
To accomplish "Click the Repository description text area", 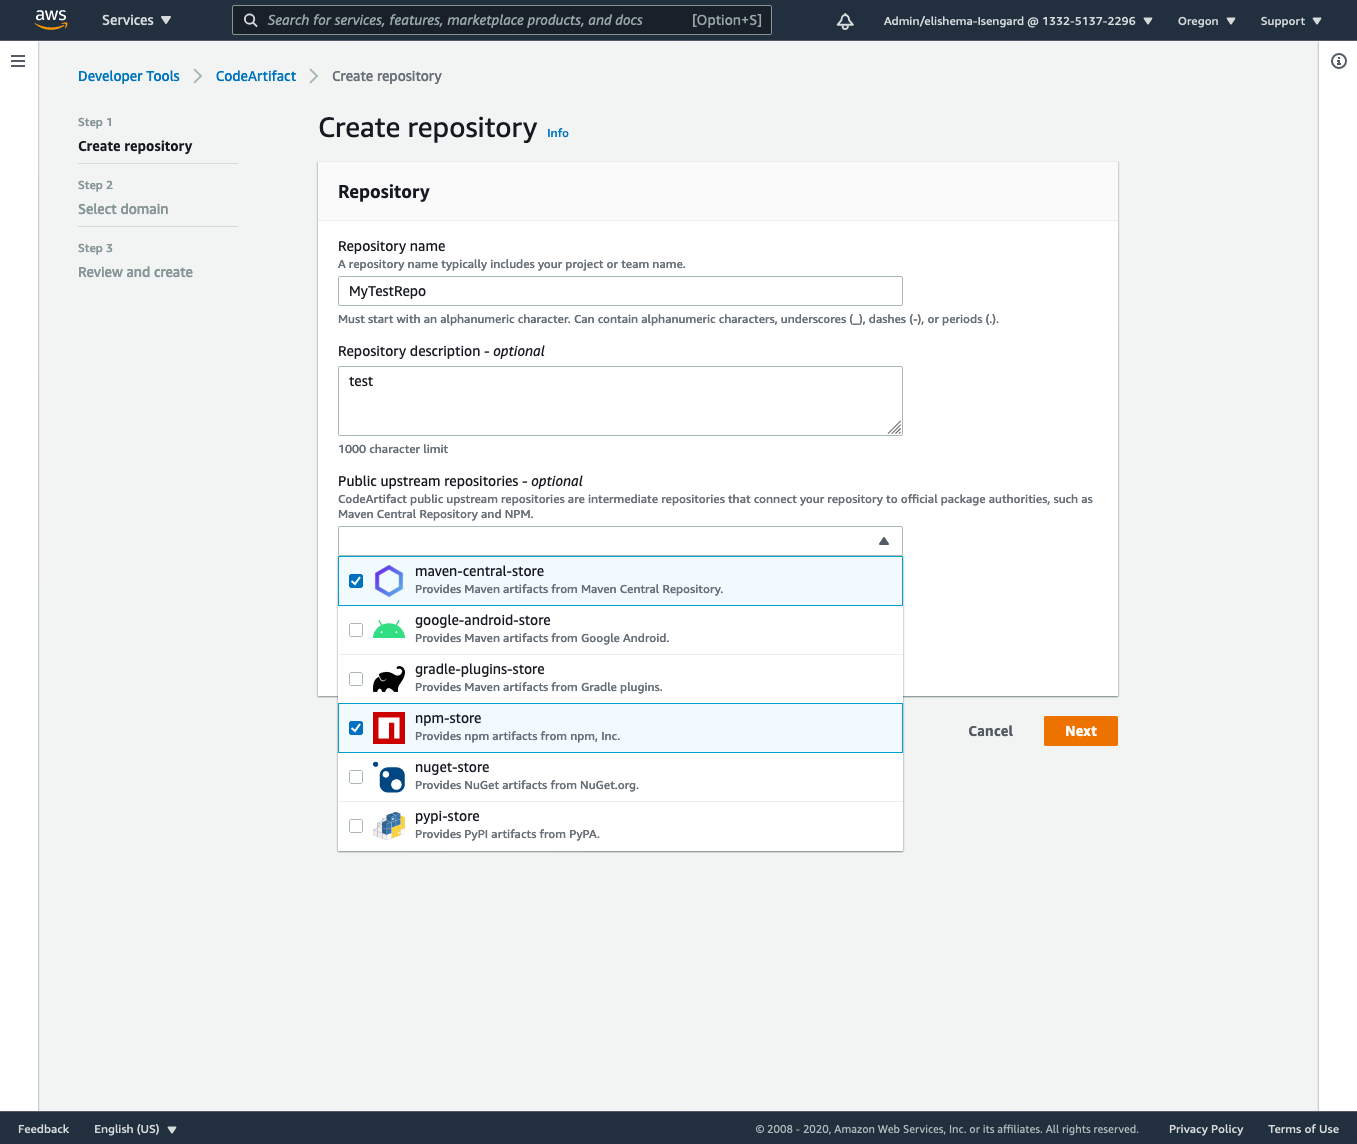I will pyautogui.click(x=620, y=401).
